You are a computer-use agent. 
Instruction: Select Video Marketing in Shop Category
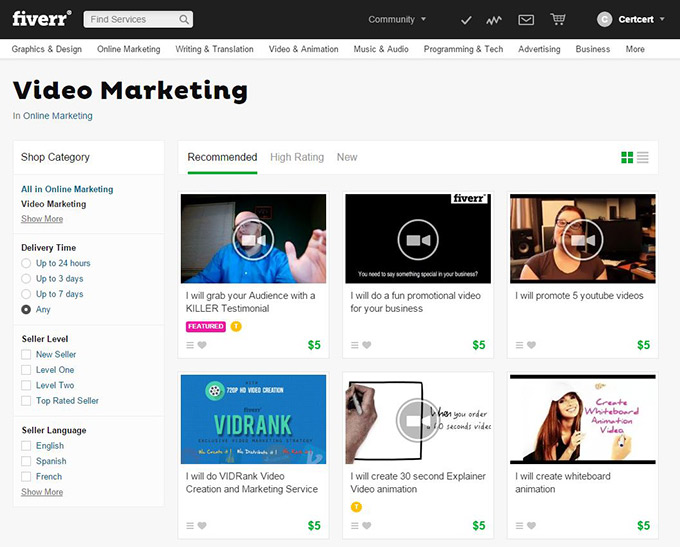tap(54, 204)
